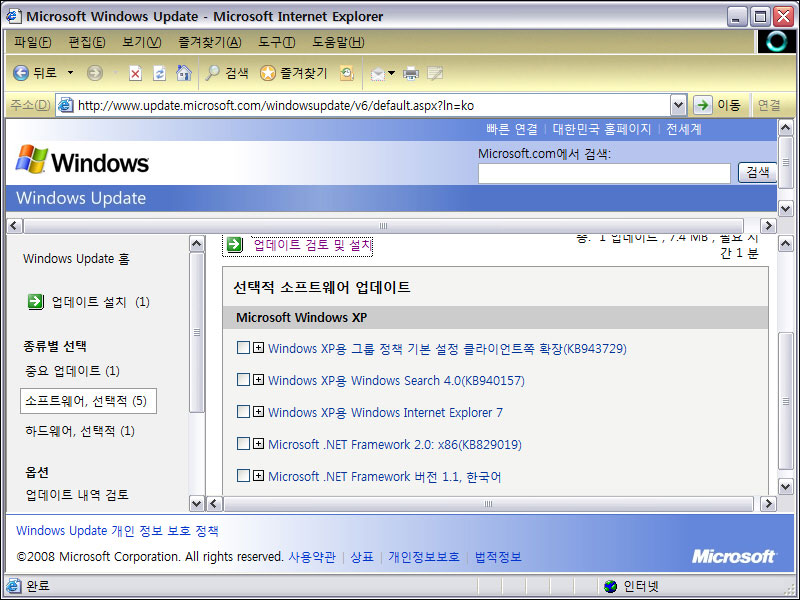Expand details for Internet Explorer 7 update
800x600 pixels.
pyautogui.click(x=259, y=412)
